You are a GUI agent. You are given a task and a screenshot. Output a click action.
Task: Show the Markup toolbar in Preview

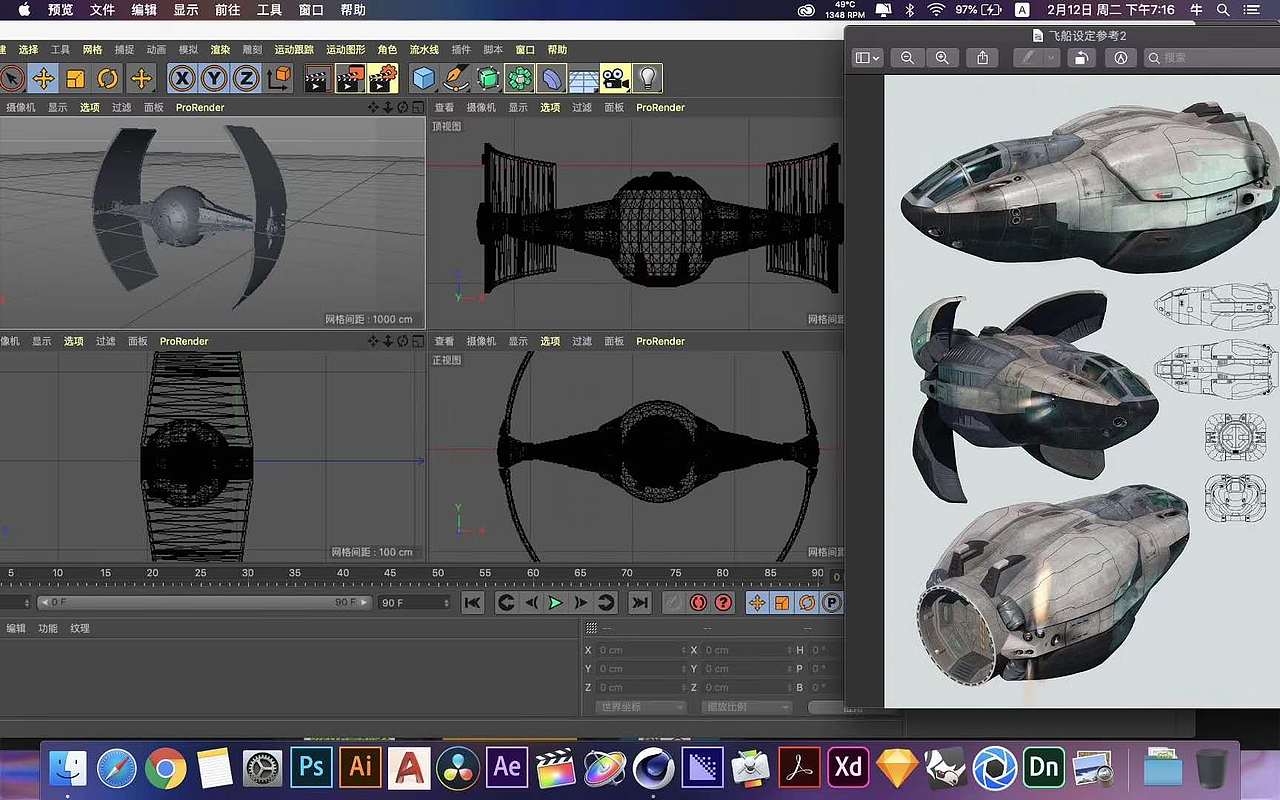point(1121,58)
